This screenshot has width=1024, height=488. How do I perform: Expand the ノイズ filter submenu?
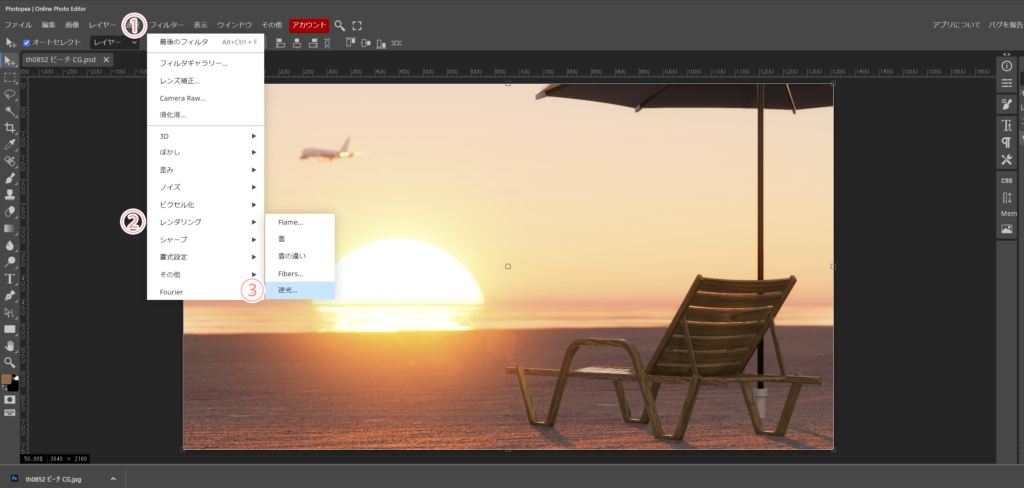pos(205,187)
